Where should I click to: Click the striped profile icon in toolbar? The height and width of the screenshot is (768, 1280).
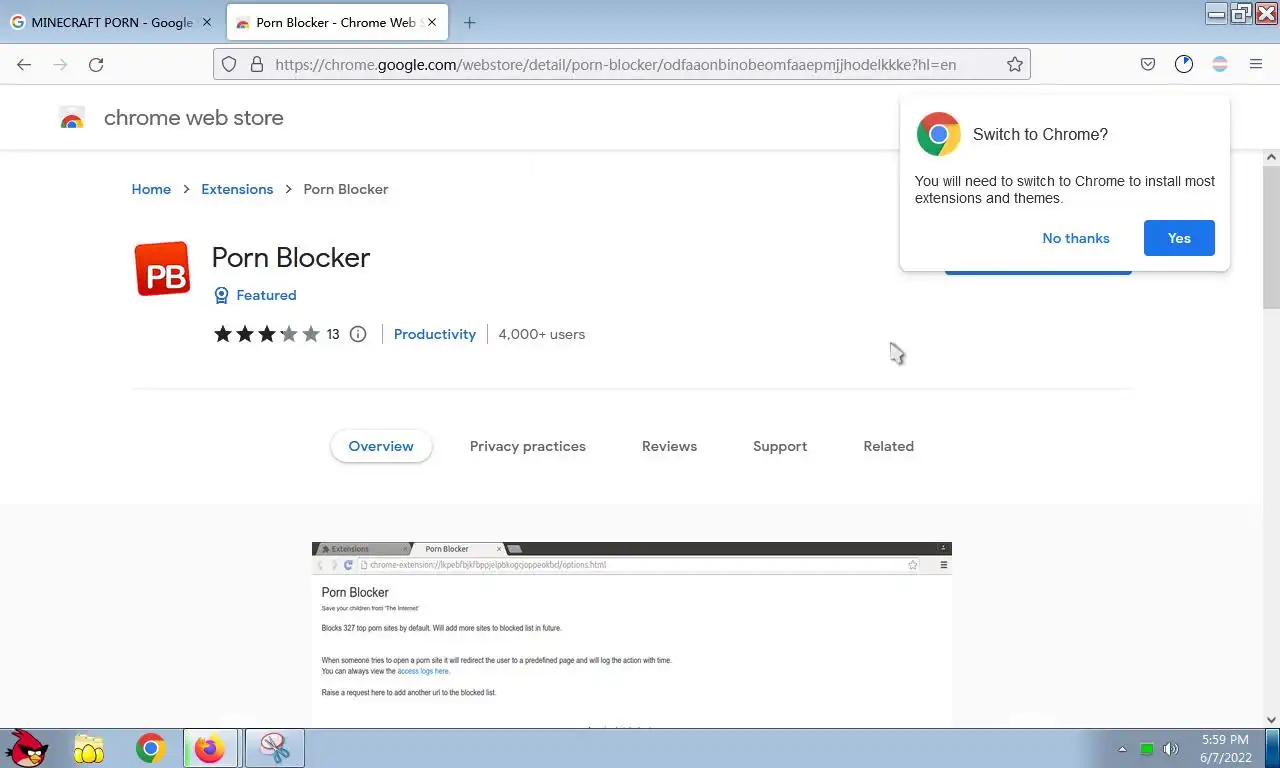[x=1220, y=64]
